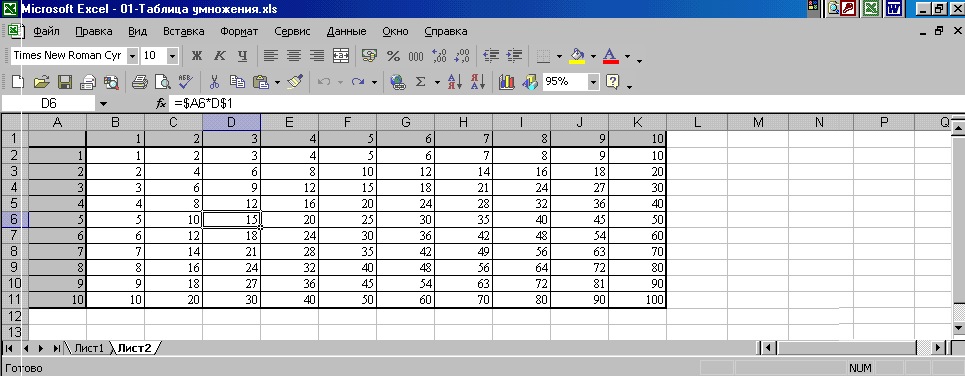This screenshot has width=965, height=376.
Task: Click the Redo arrow
Action: 358,82
